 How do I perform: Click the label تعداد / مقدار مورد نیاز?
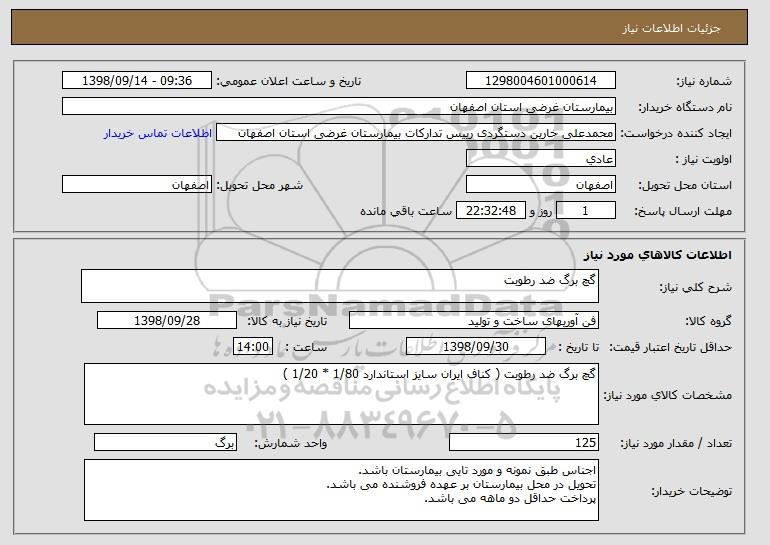(676, 443)
